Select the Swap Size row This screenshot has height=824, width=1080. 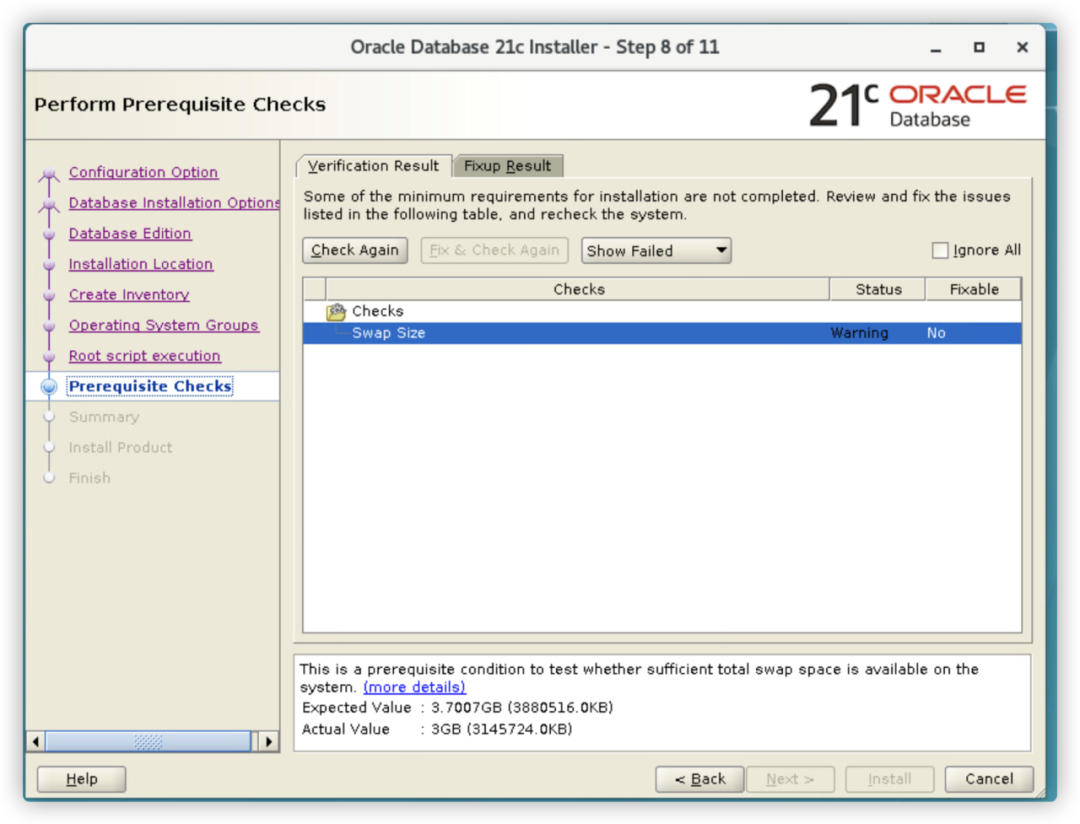tap(662, 333)
